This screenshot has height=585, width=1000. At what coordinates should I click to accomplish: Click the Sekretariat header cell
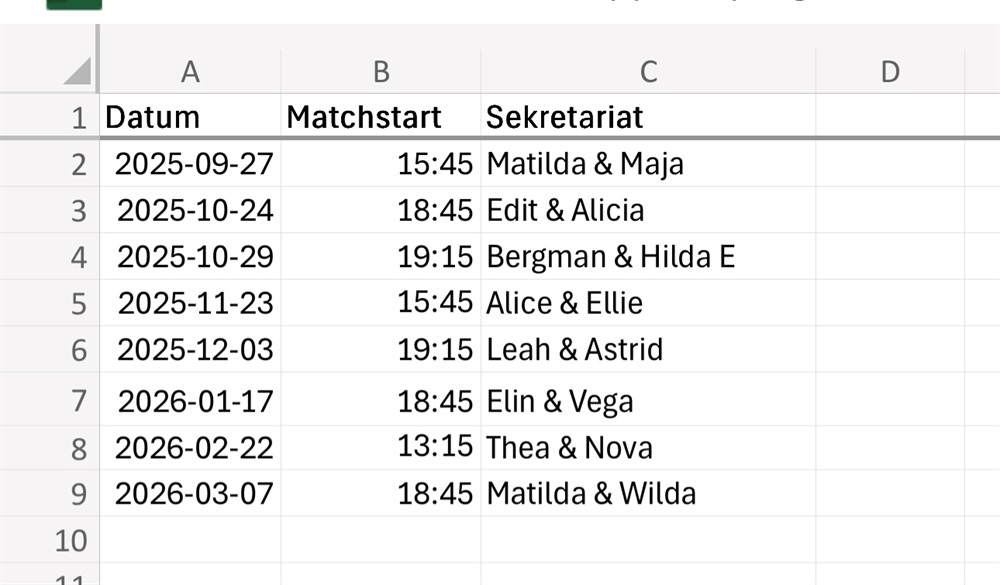648,117
